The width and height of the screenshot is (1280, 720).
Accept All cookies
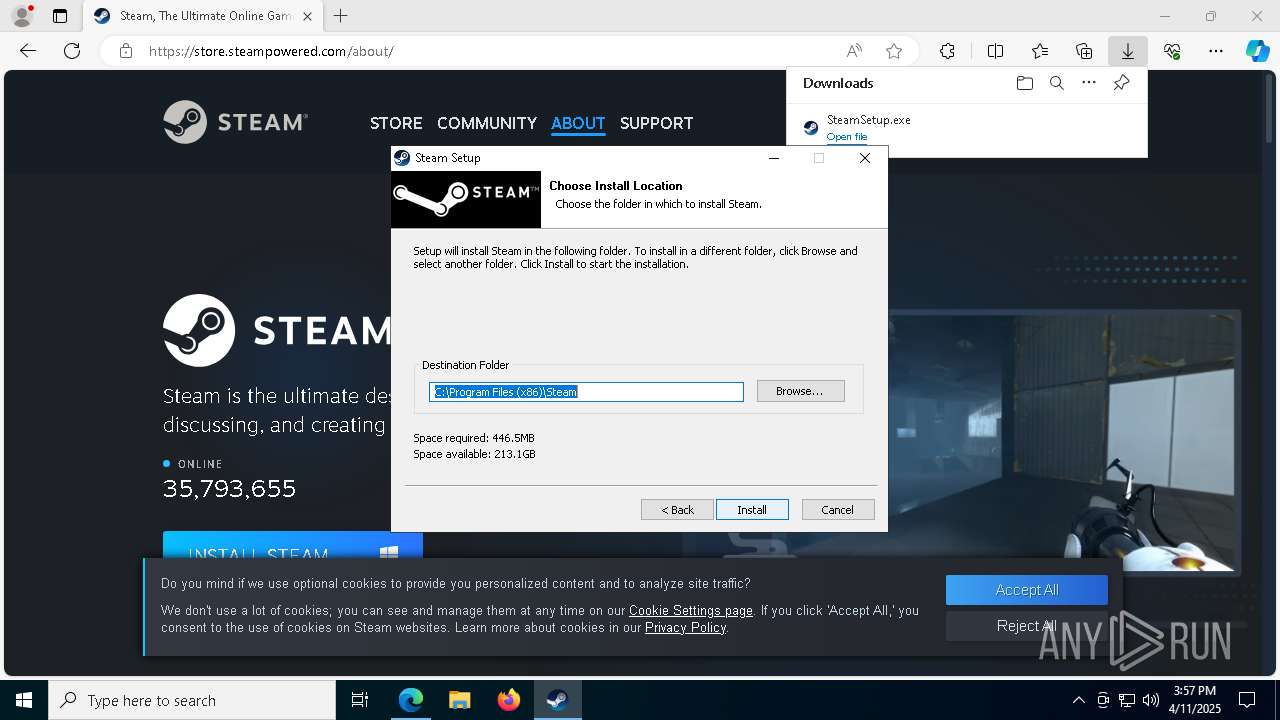pos(1027,590)
